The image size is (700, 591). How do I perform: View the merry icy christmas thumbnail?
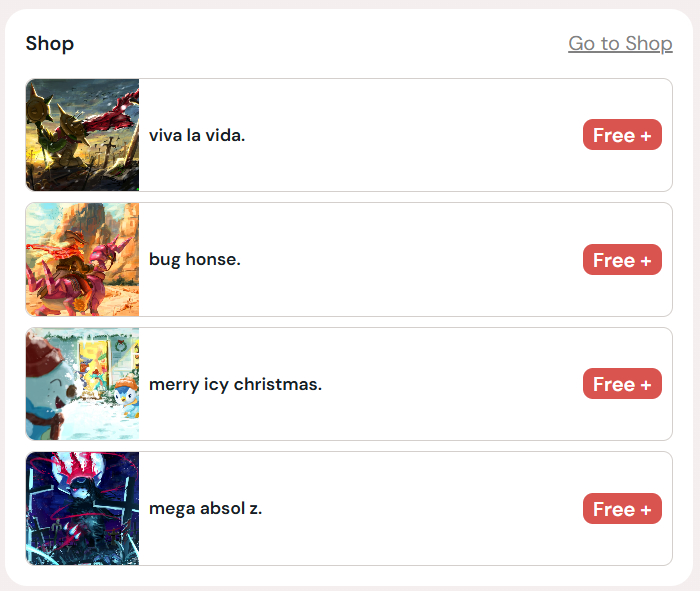tap(83, 384)
